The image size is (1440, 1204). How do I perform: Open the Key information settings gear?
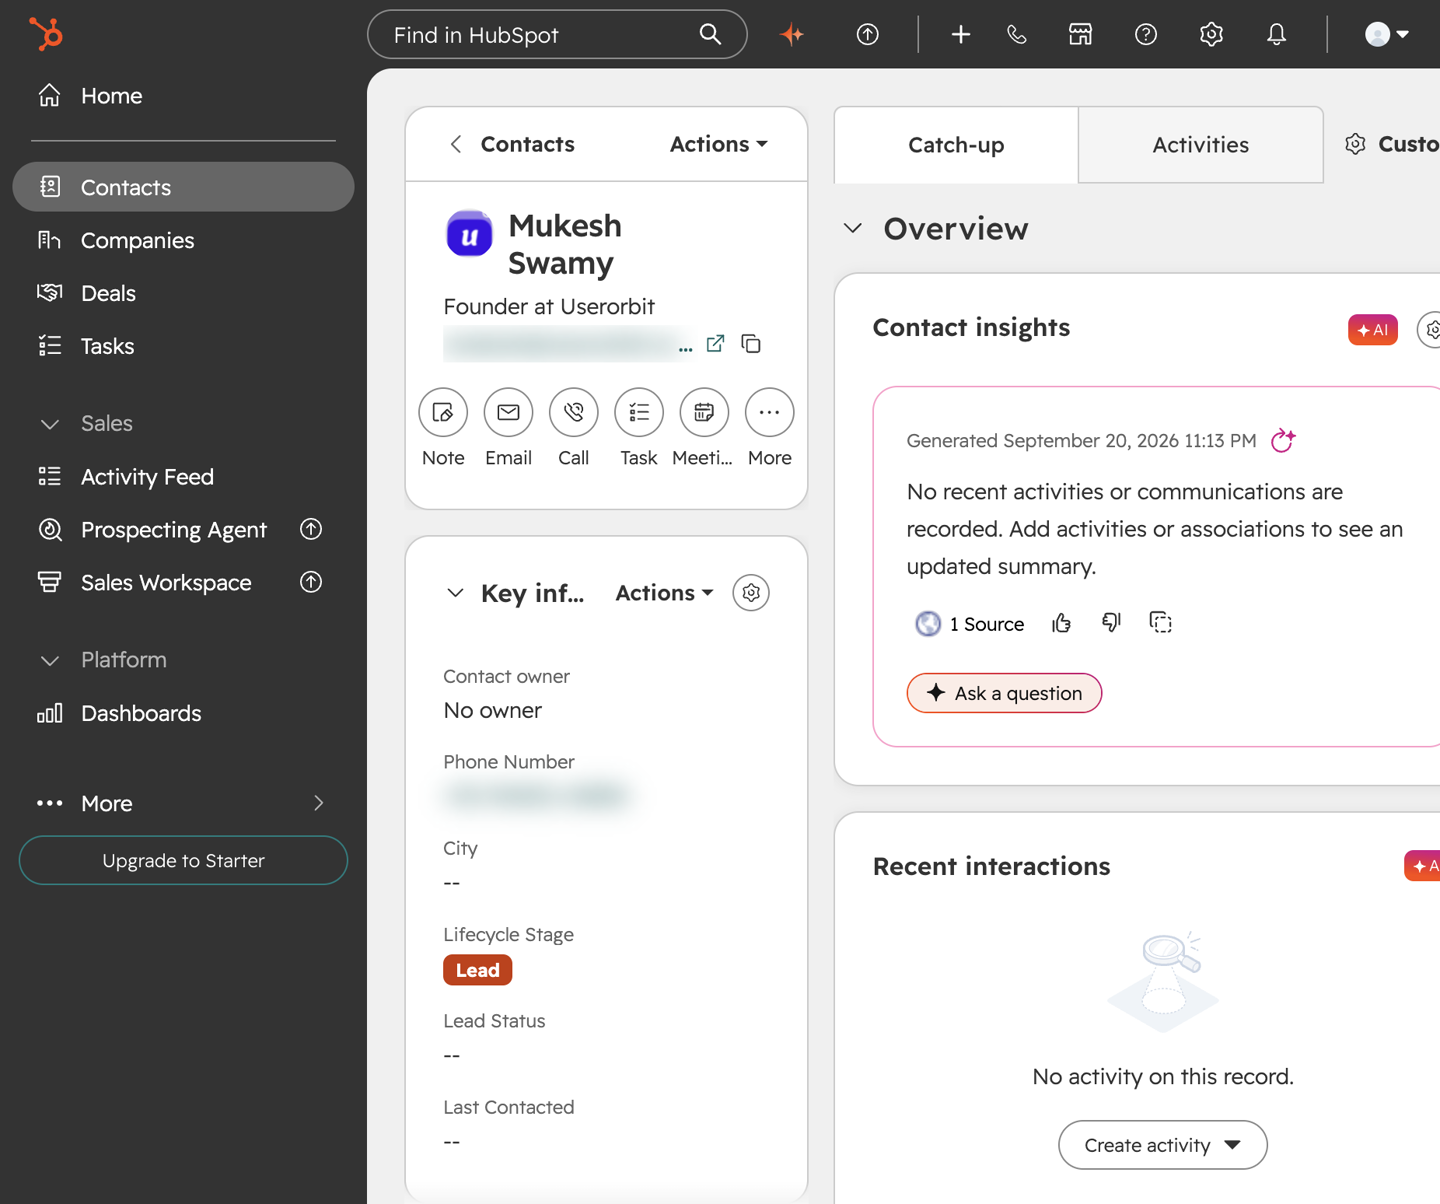point(751,593)
